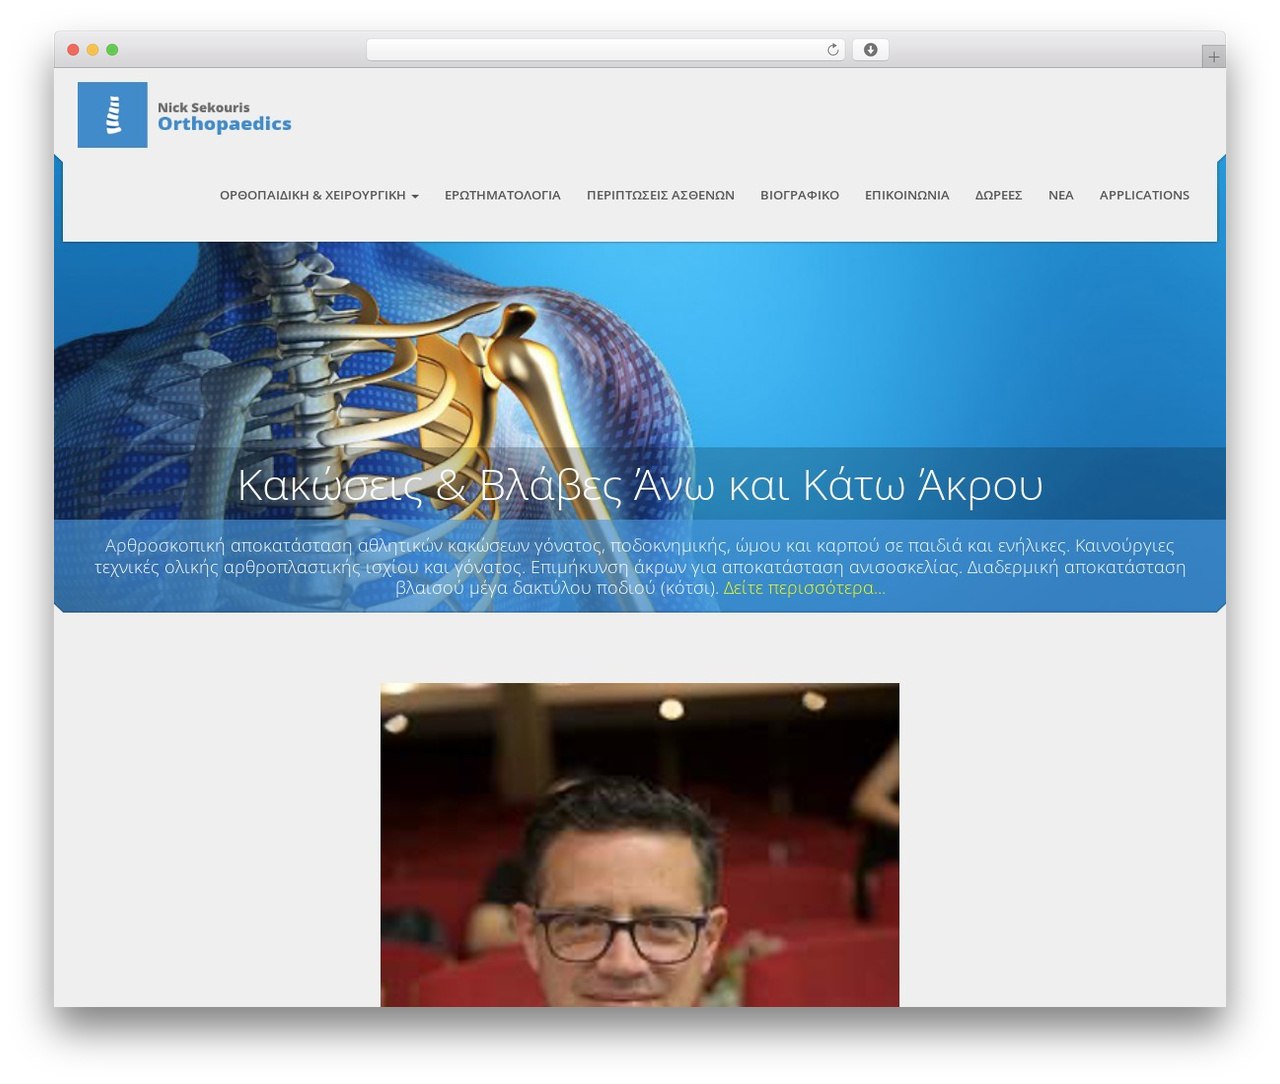Open the ΕΡΩΤΗΜΑΤΟΛΟΓΙΑ menu item
Image resolution: width=1280 pixels, height=1084 pixels.
pyautogui.click(x=502, y=195)
